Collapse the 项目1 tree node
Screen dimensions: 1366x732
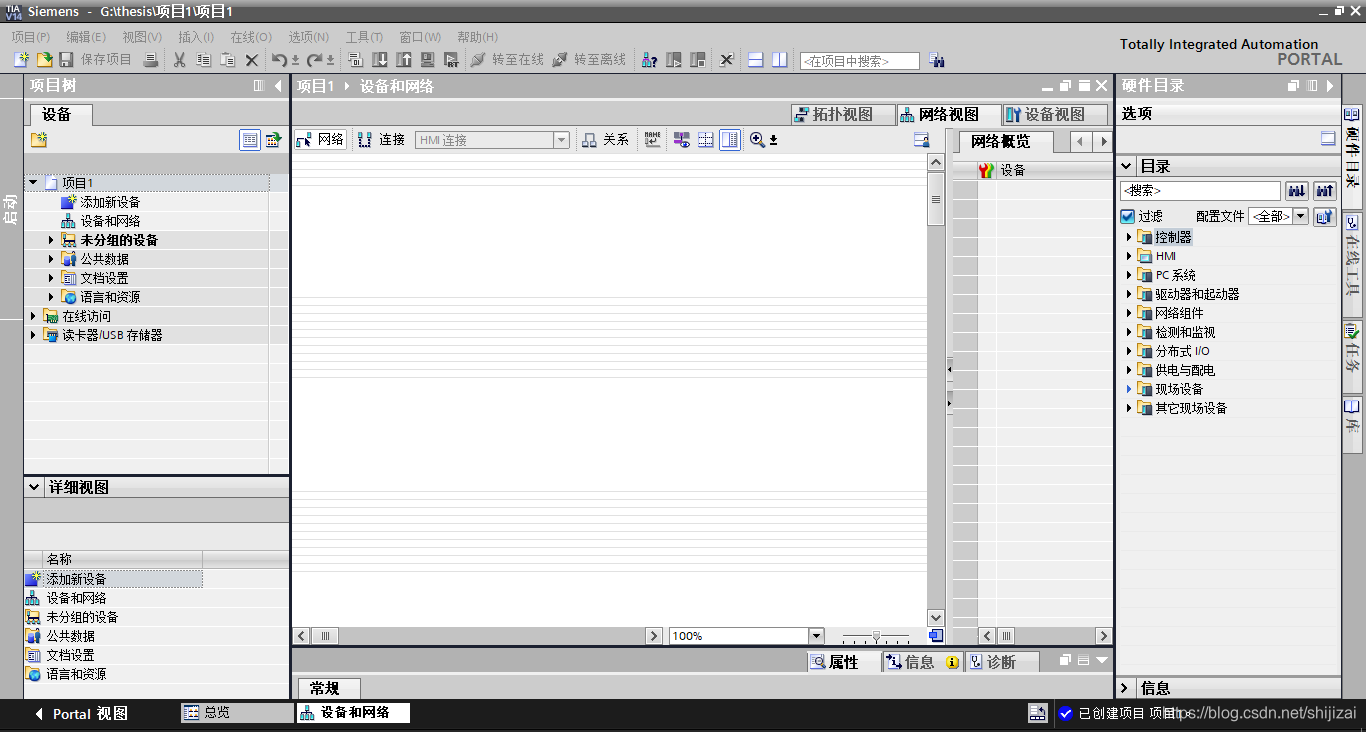[33, 183]
